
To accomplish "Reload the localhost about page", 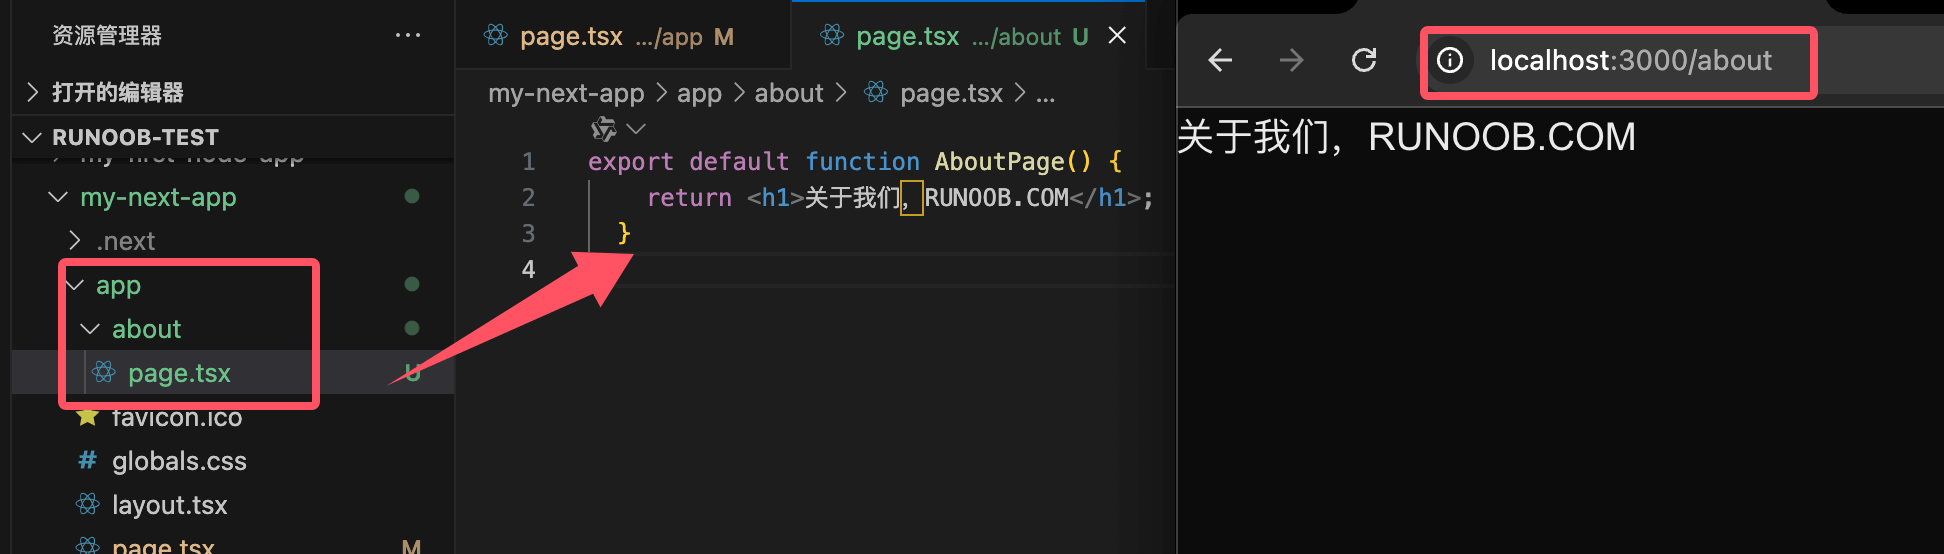I will pyautogui.click(x=1364, y=61).
